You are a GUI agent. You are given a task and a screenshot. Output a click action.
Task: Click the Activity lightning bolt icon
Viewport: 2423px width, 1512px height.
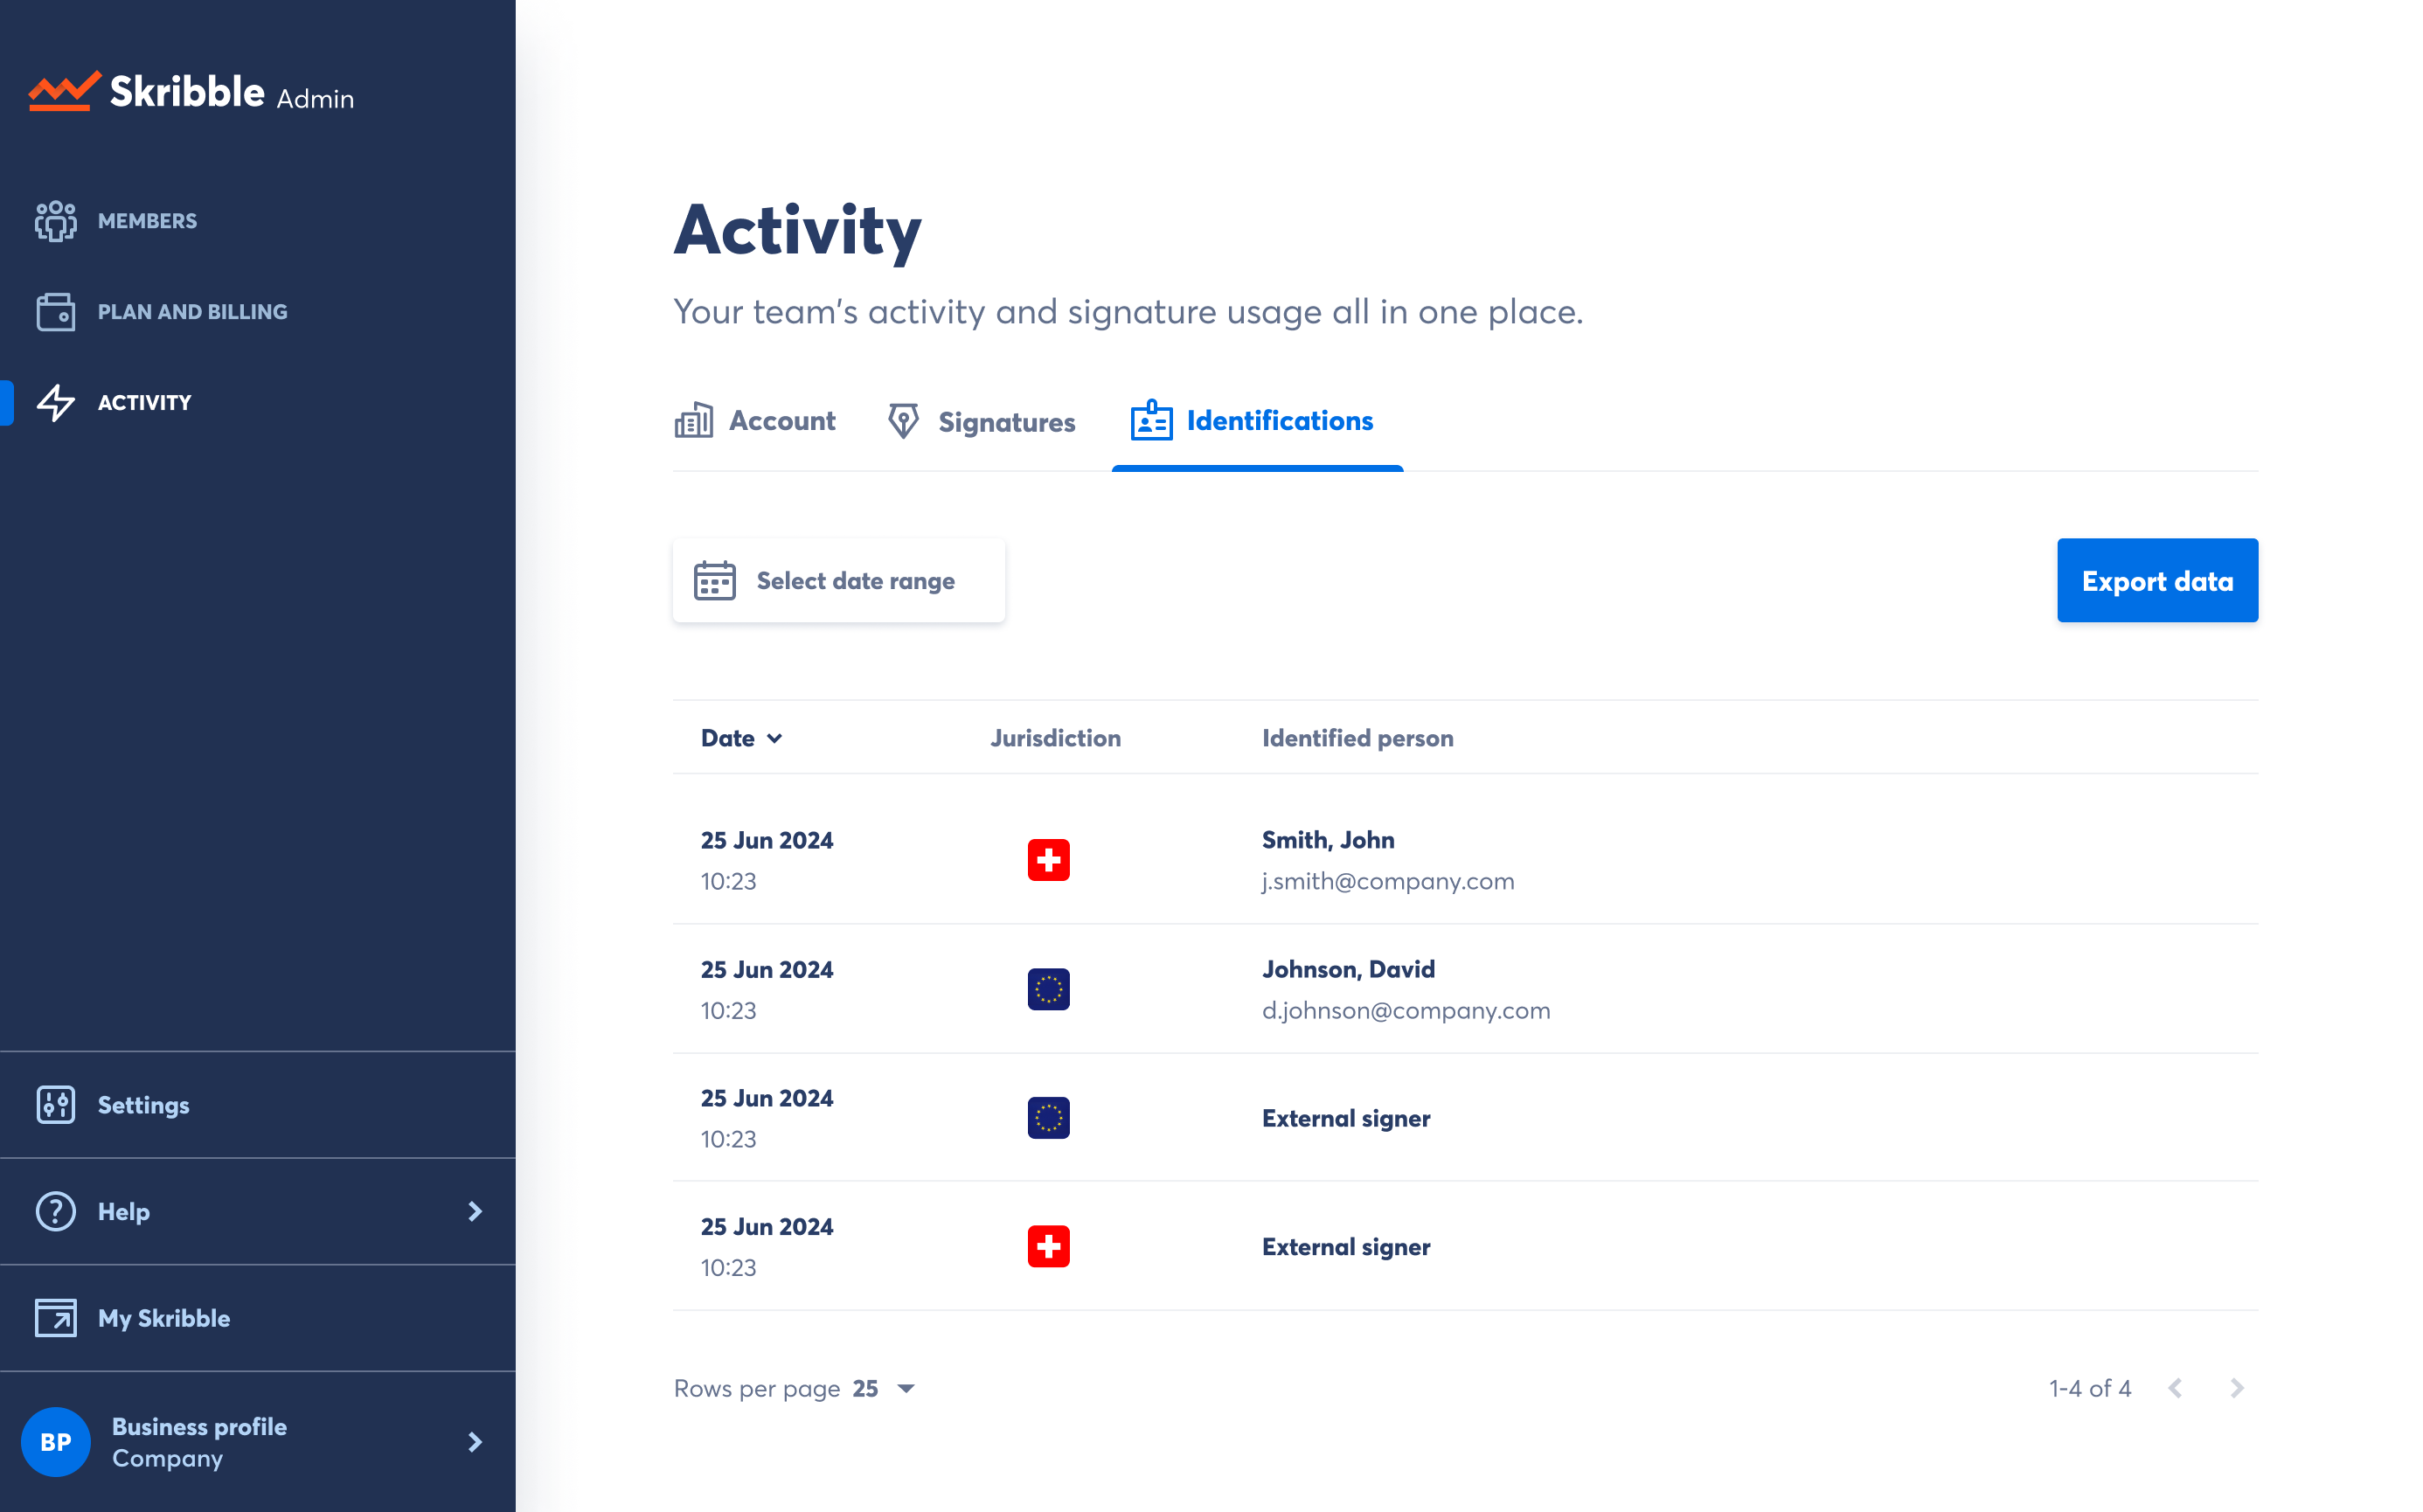pos(55,403)
